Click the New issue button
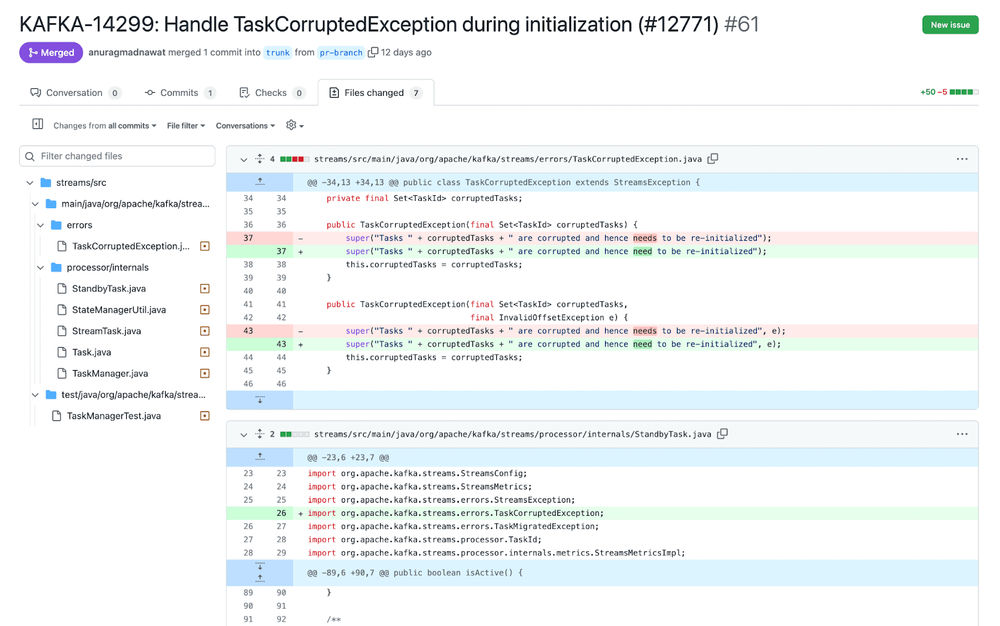The height and width of the screenshot is (626, 1000). coord(949,25)
